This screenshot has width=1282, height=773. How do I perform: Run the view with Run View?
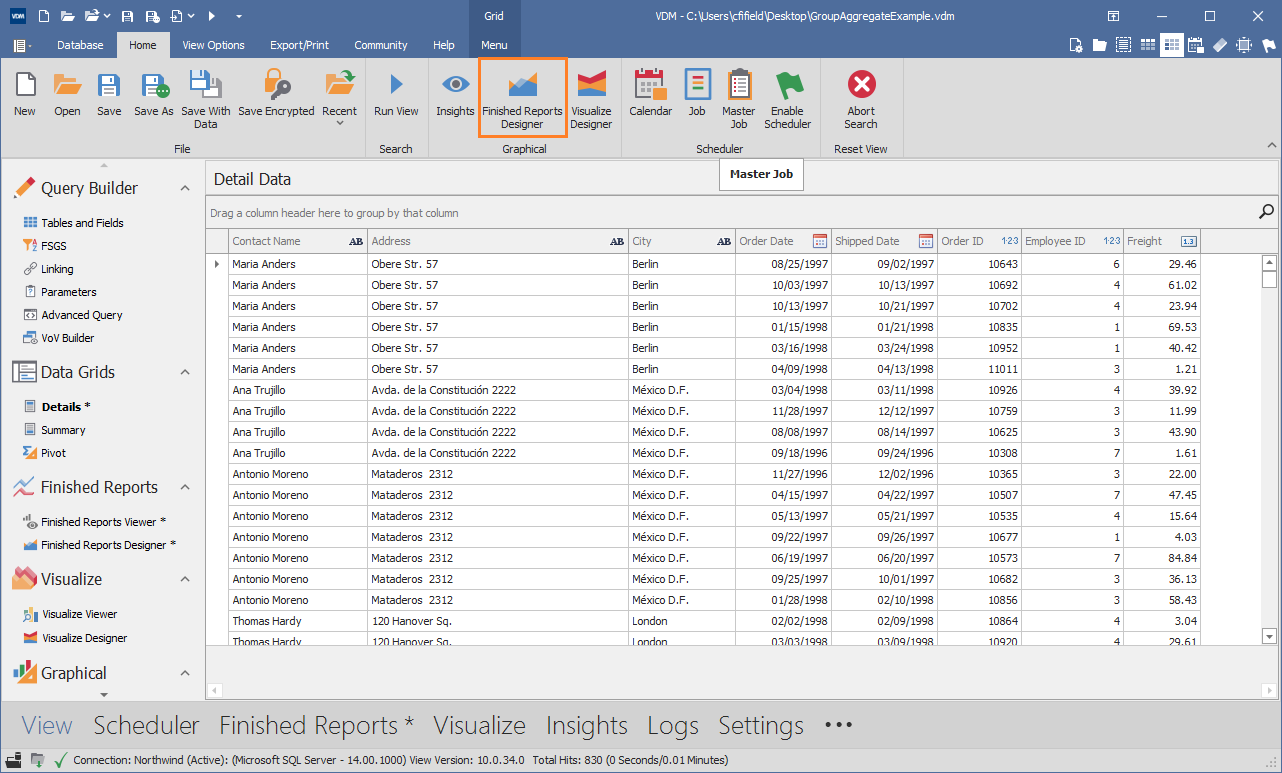[396, 95]
